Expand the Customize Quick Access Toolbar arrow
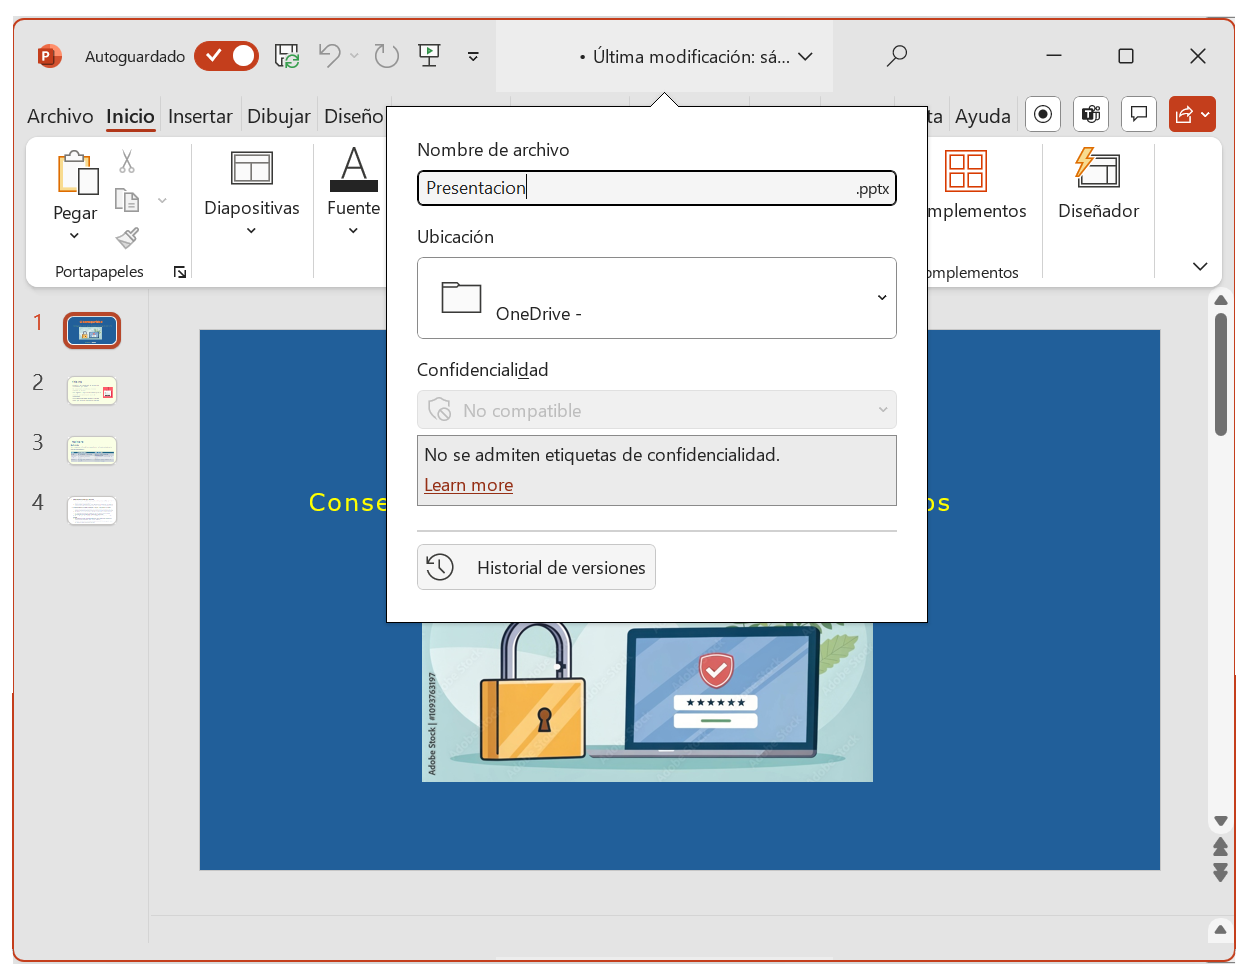The image size is (1252, 977). point(473,57)
